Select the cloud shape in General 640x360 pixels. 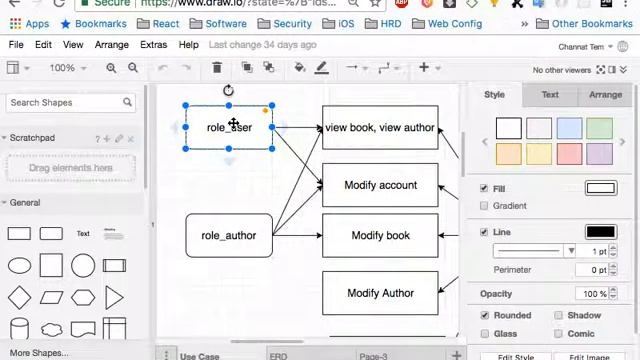(x=51, y=329)
